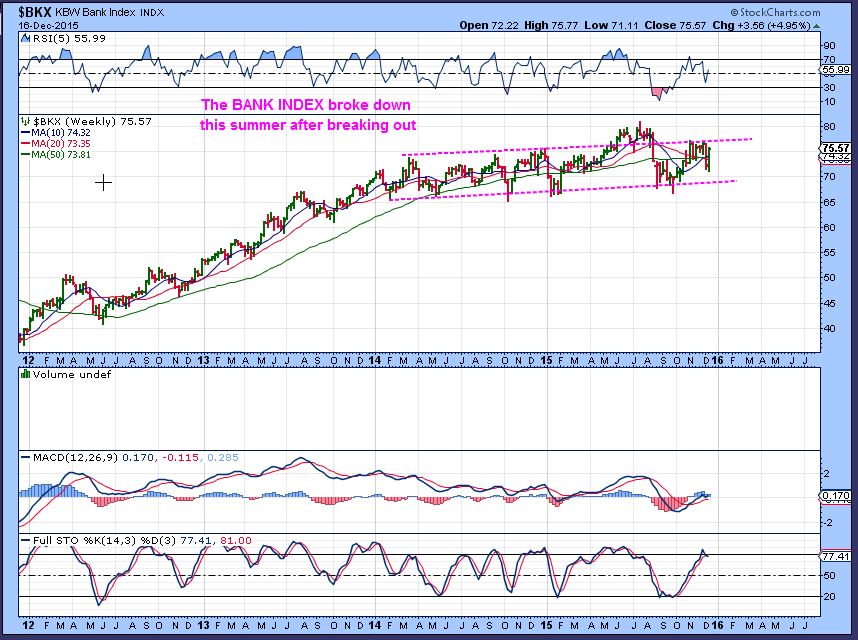This screenshot has height=640, width=858.
Task: Click the green up-arrow change indicator
Action: click(x=816, y=26)
